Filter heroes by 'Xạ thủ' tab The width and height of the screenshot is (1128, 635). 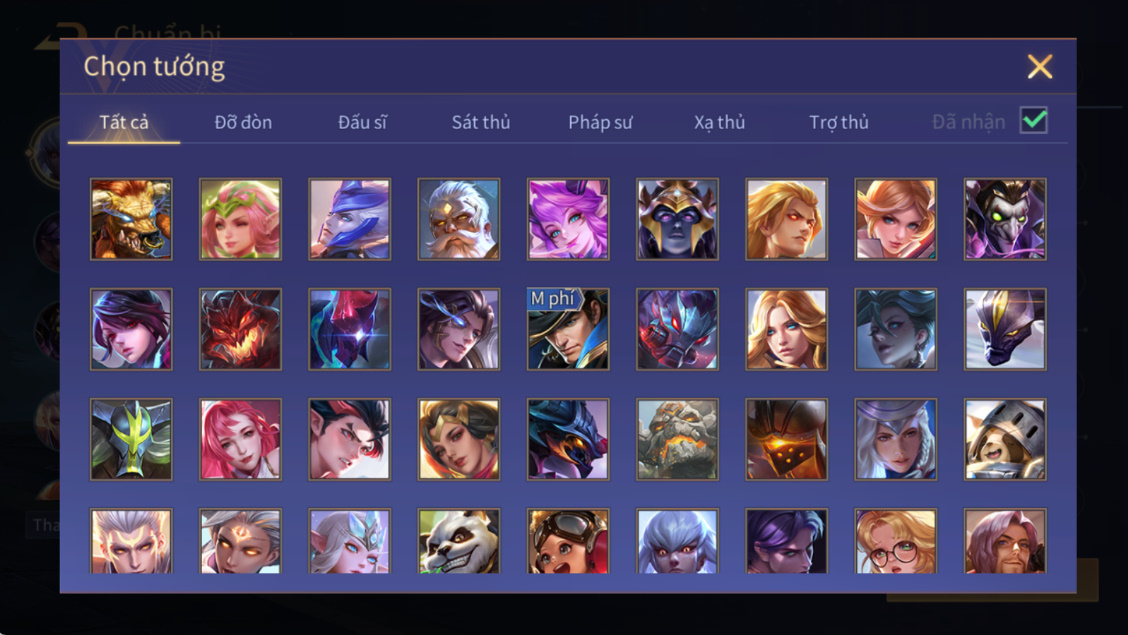pos(719,122)
